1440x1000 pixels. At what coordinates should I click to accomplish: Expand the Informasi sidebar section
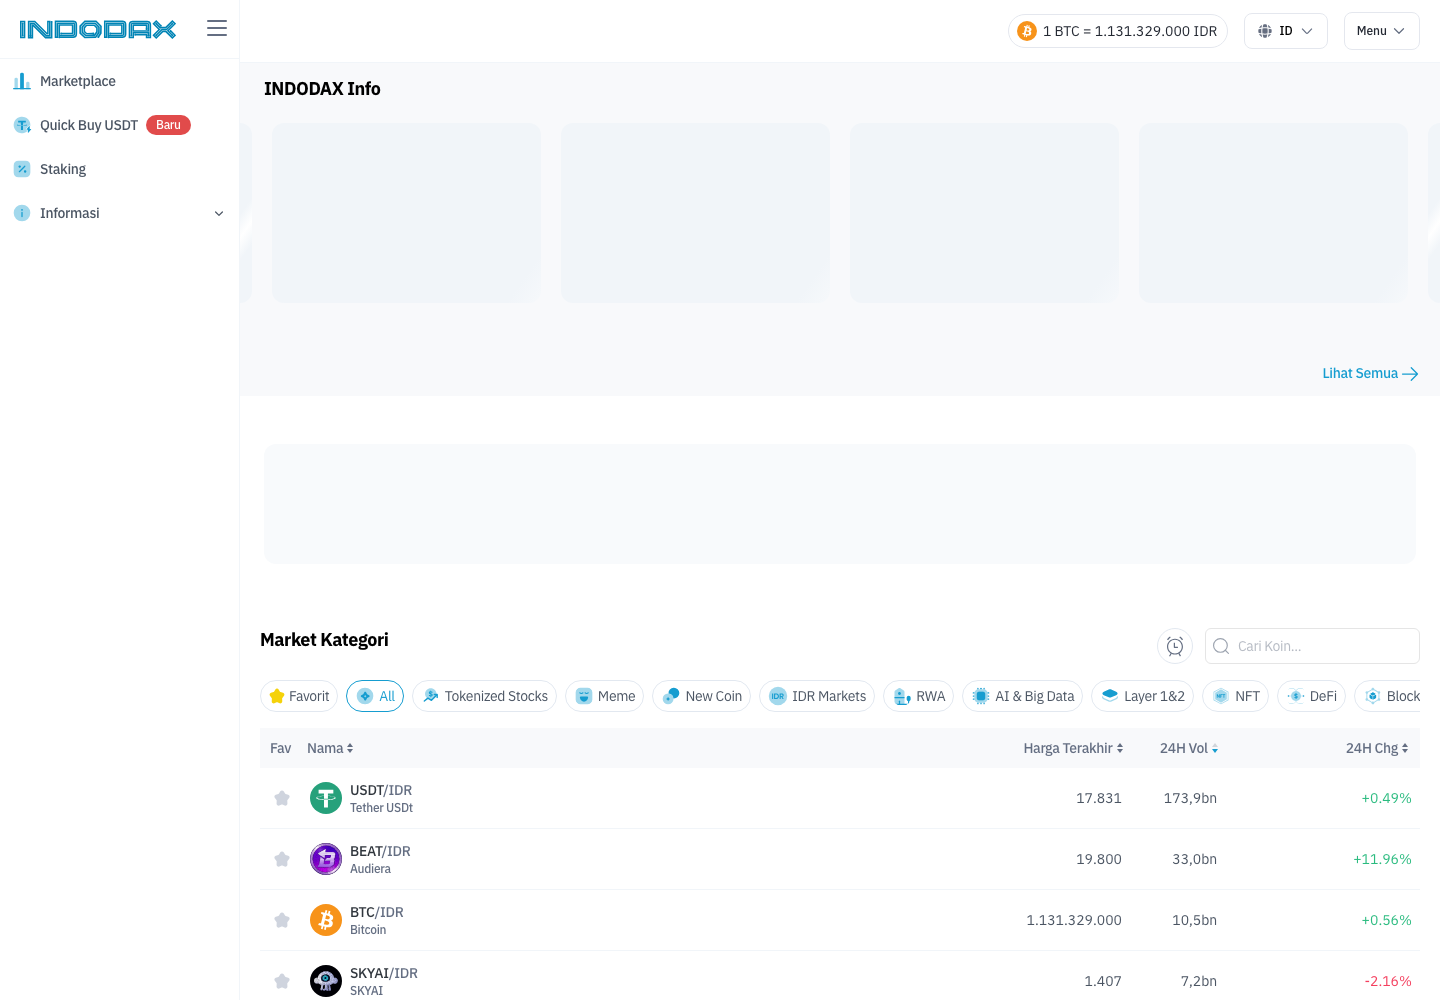click(120, 213)
